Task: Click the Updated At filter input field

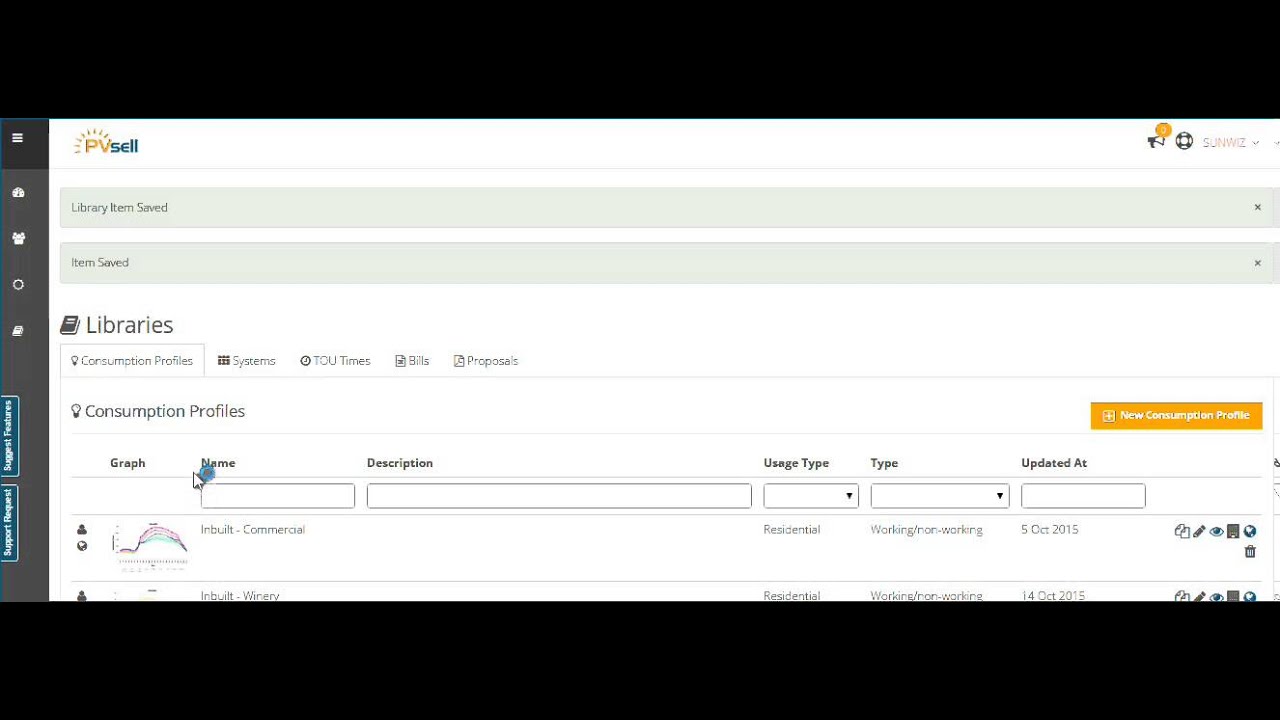Action: coord(1083,496)
